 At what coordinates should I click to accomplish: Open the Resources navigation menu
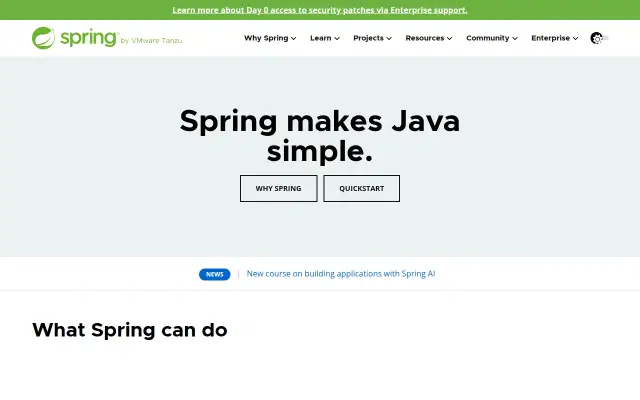click(429, 38)
